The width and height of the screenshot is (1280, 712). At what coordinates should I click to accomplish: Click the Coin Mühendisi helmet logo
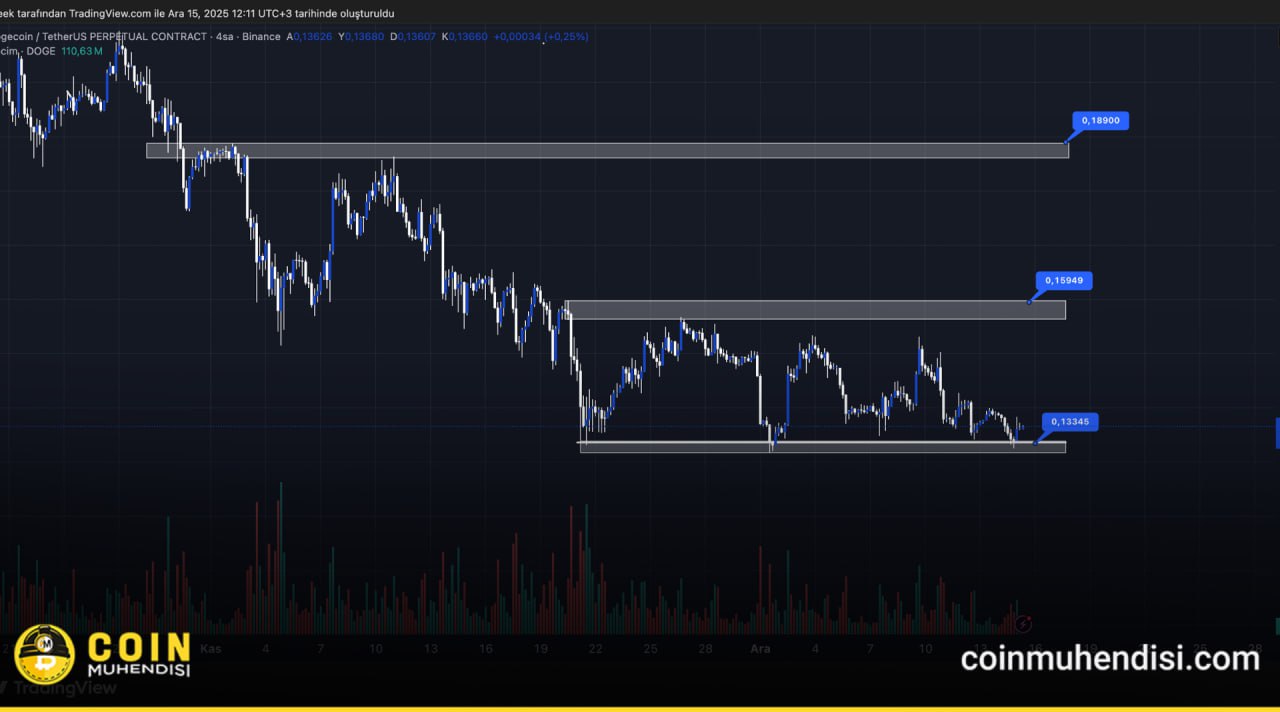(x=44, y=654)
